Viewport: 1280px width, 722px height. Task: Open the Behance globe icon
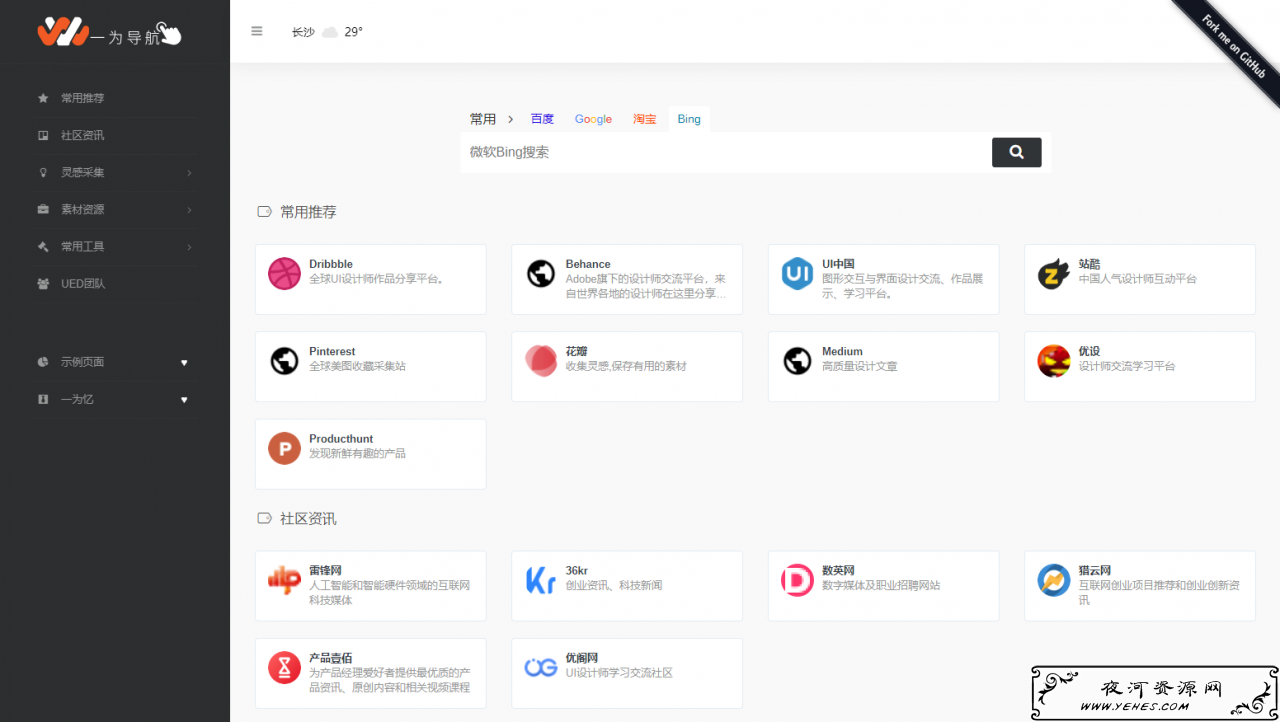click(x=541, y=273)
